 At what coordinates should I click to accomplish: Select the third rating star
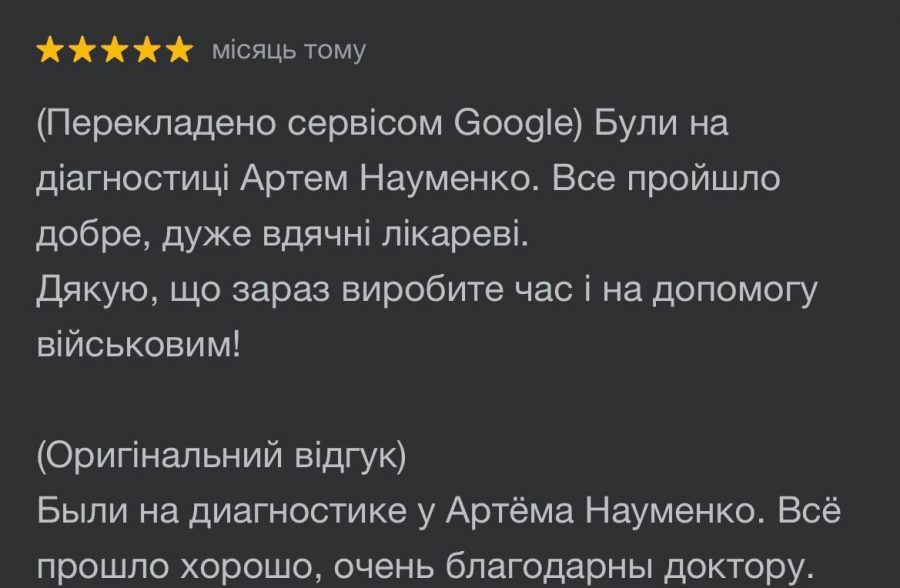pos(115,51)
